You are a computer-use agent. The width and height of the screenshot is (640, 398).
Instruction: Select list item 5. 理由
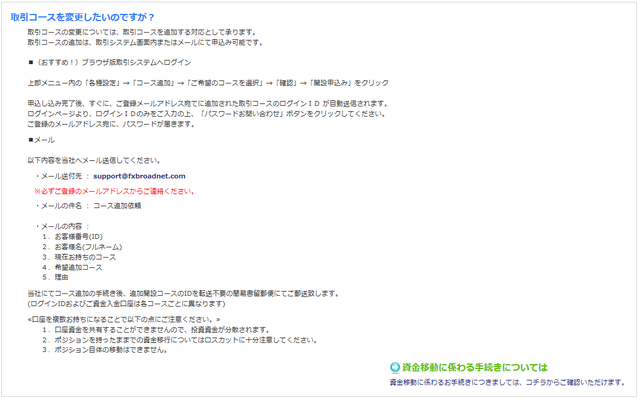[x=55, y=278]
